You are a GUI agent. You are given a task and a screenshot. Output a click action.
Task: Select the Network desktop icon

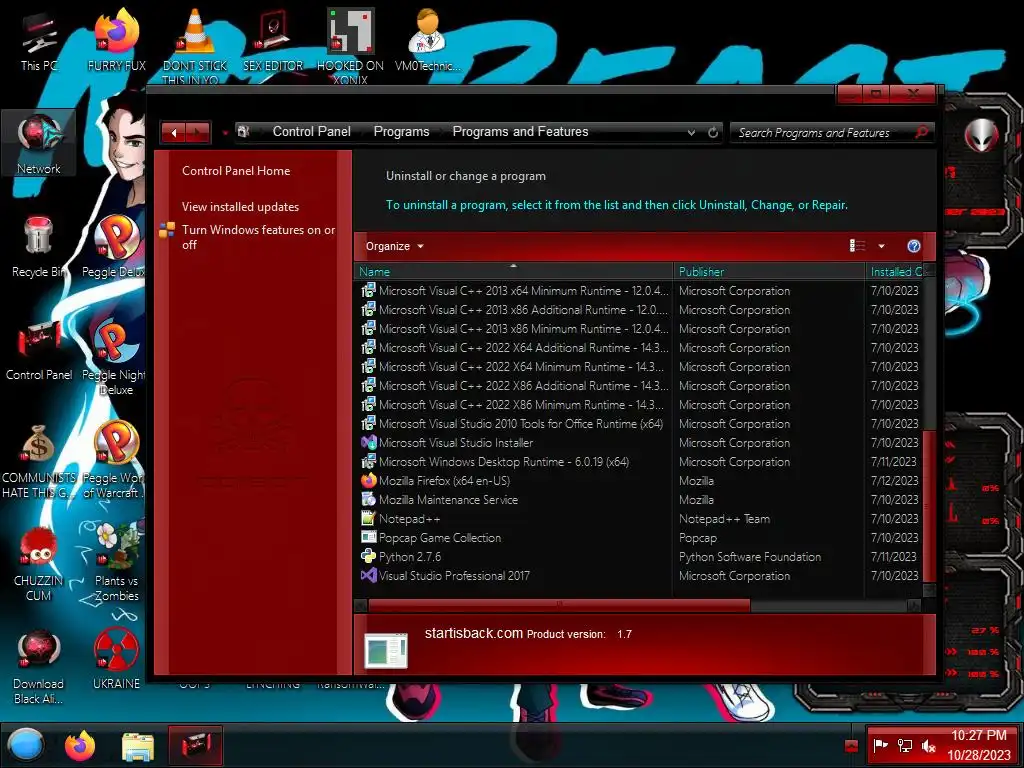pyautogui.click(x=39, y=144)
